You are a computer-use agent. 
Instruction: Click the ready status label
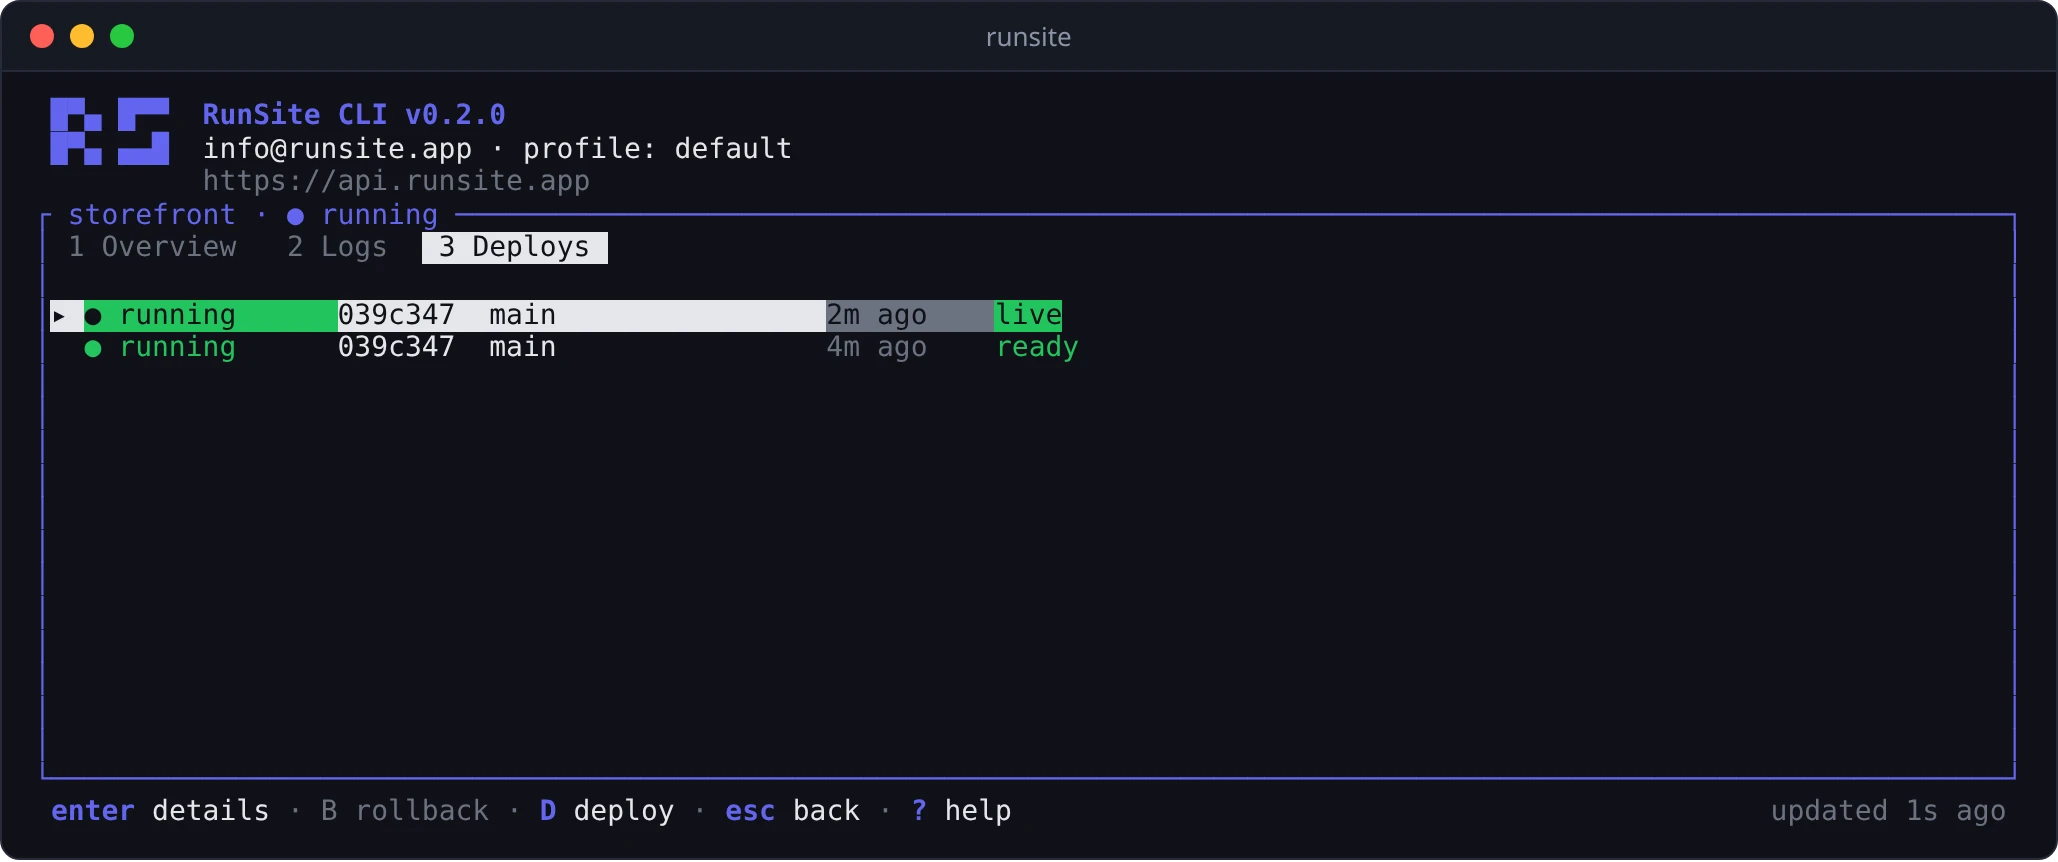click(1037, 347)
